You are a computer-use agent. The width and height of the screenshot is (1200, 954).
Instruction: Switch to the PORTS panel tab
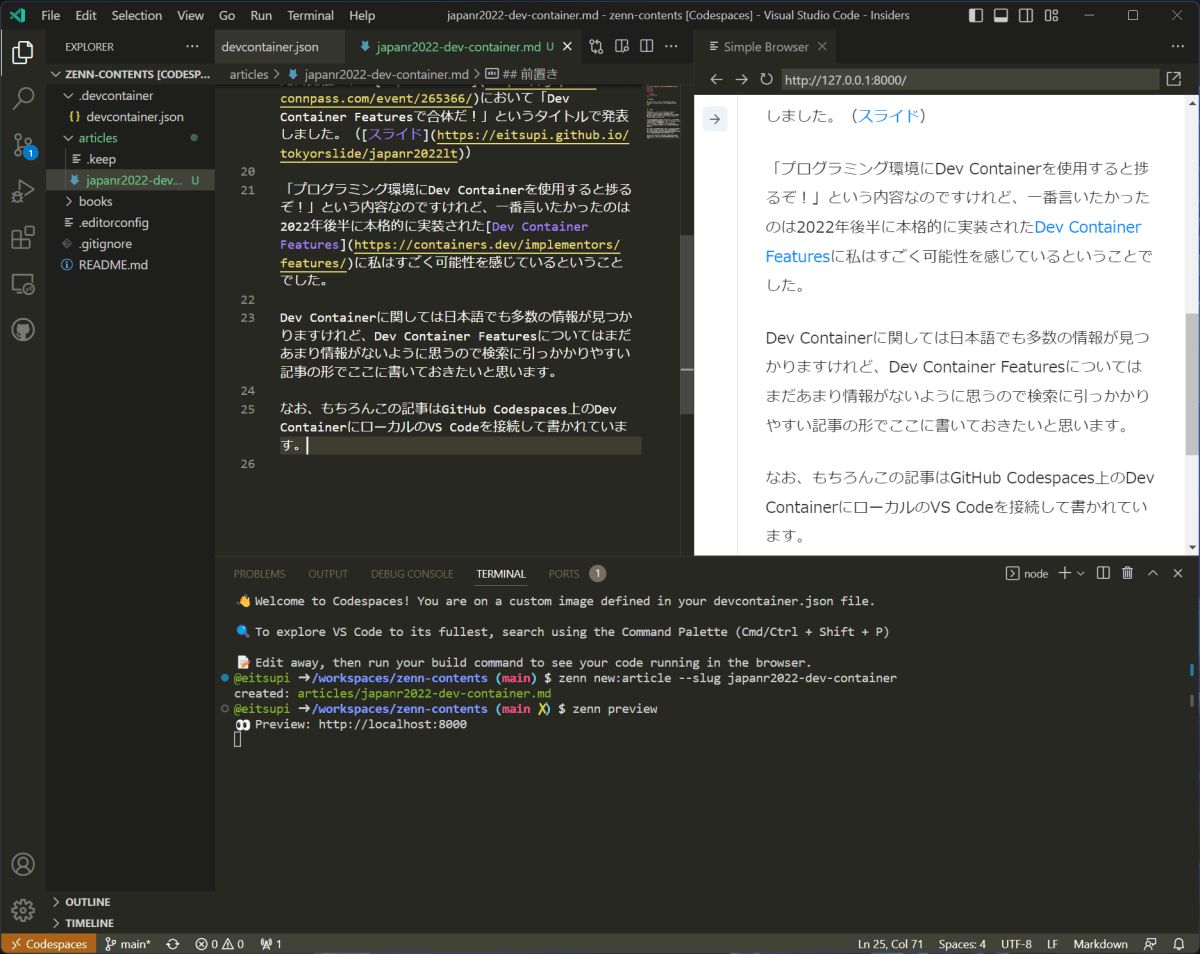click(x=564, y=574)
